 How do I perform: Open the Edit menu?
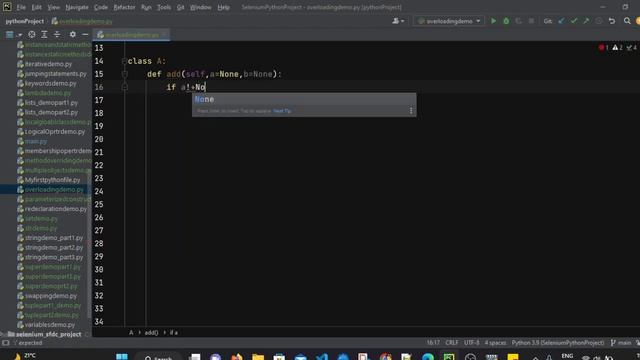click(37, 7)
